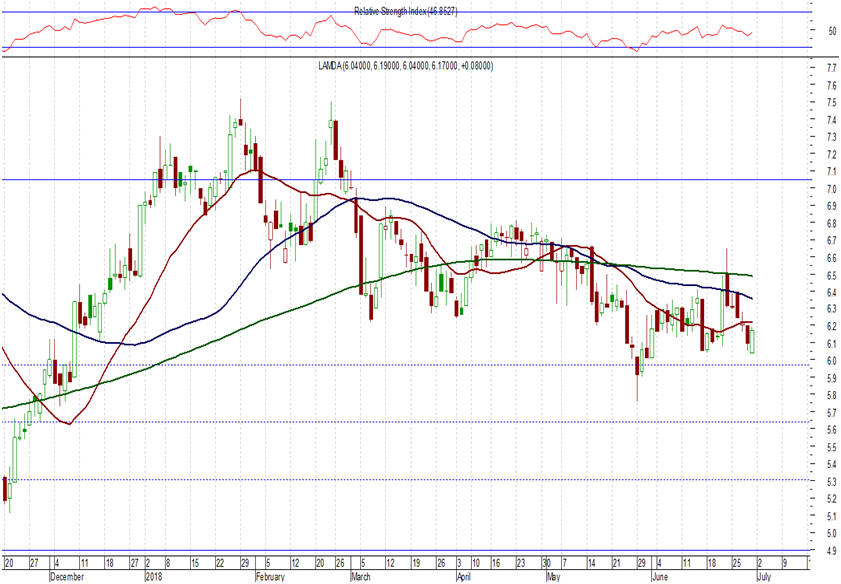The height and width of the screenshot is (584, 841).
Task: Select the solid blue horizontal line near 7.05
Action: pyautogui.click(x=407, y=180)
